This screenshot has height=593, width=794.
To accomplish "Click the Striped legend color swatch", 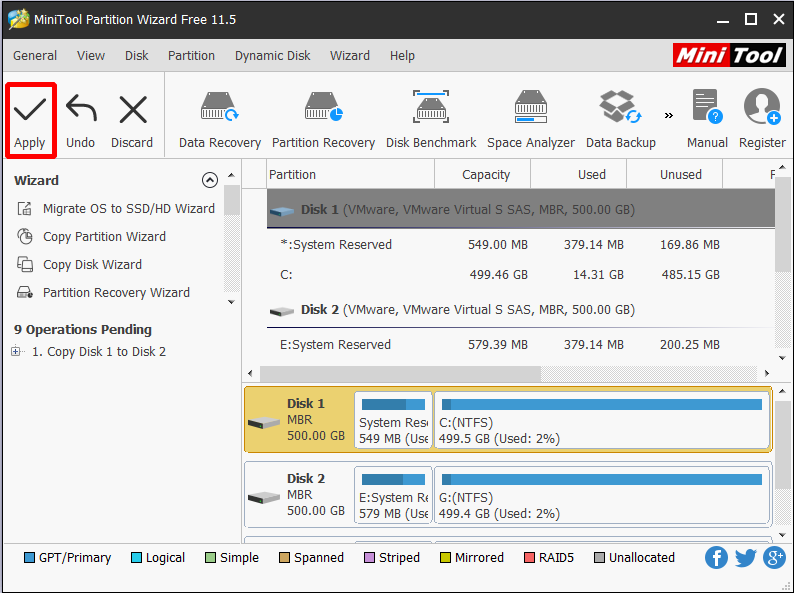I will click(369, 558).
